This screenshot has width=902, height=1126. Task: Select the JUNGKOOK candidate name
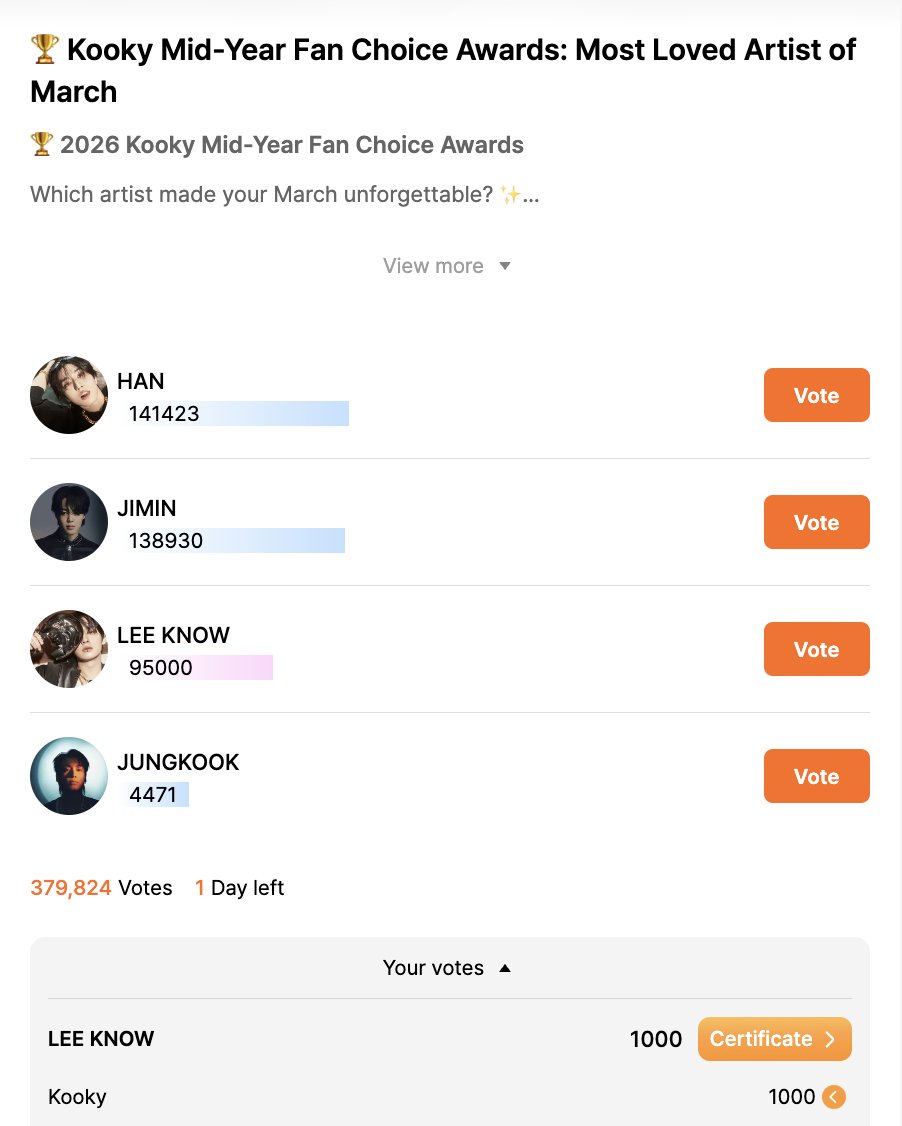[178, 762]
